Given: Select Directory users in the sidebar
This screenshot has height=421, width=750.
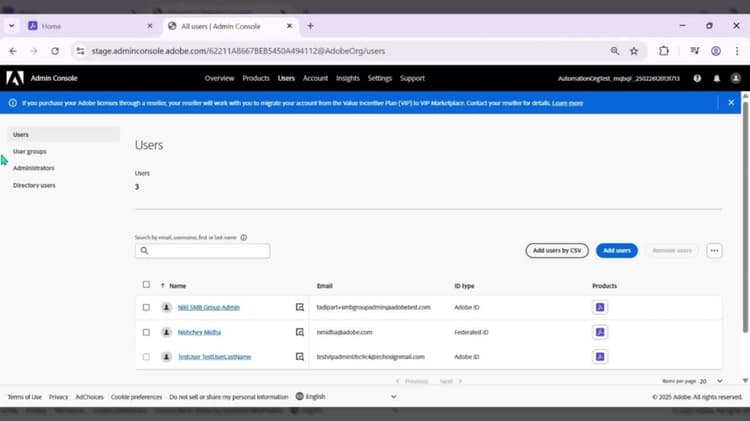Looking at the screenshot, I should (34, 185).
